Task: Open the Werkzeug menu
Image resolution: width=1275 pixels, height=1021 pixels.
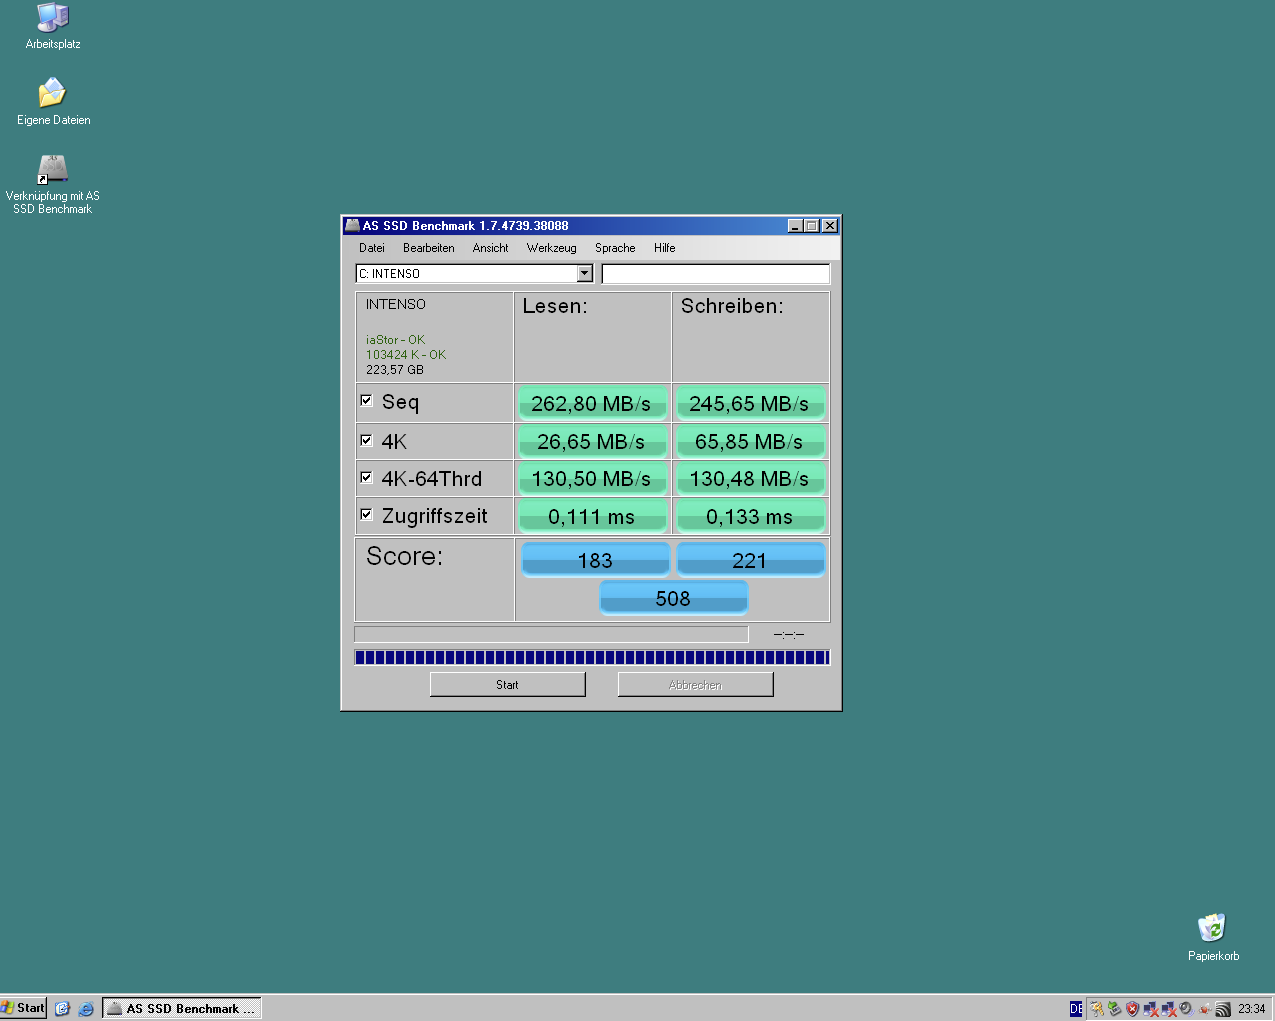Action: point(551,248)
